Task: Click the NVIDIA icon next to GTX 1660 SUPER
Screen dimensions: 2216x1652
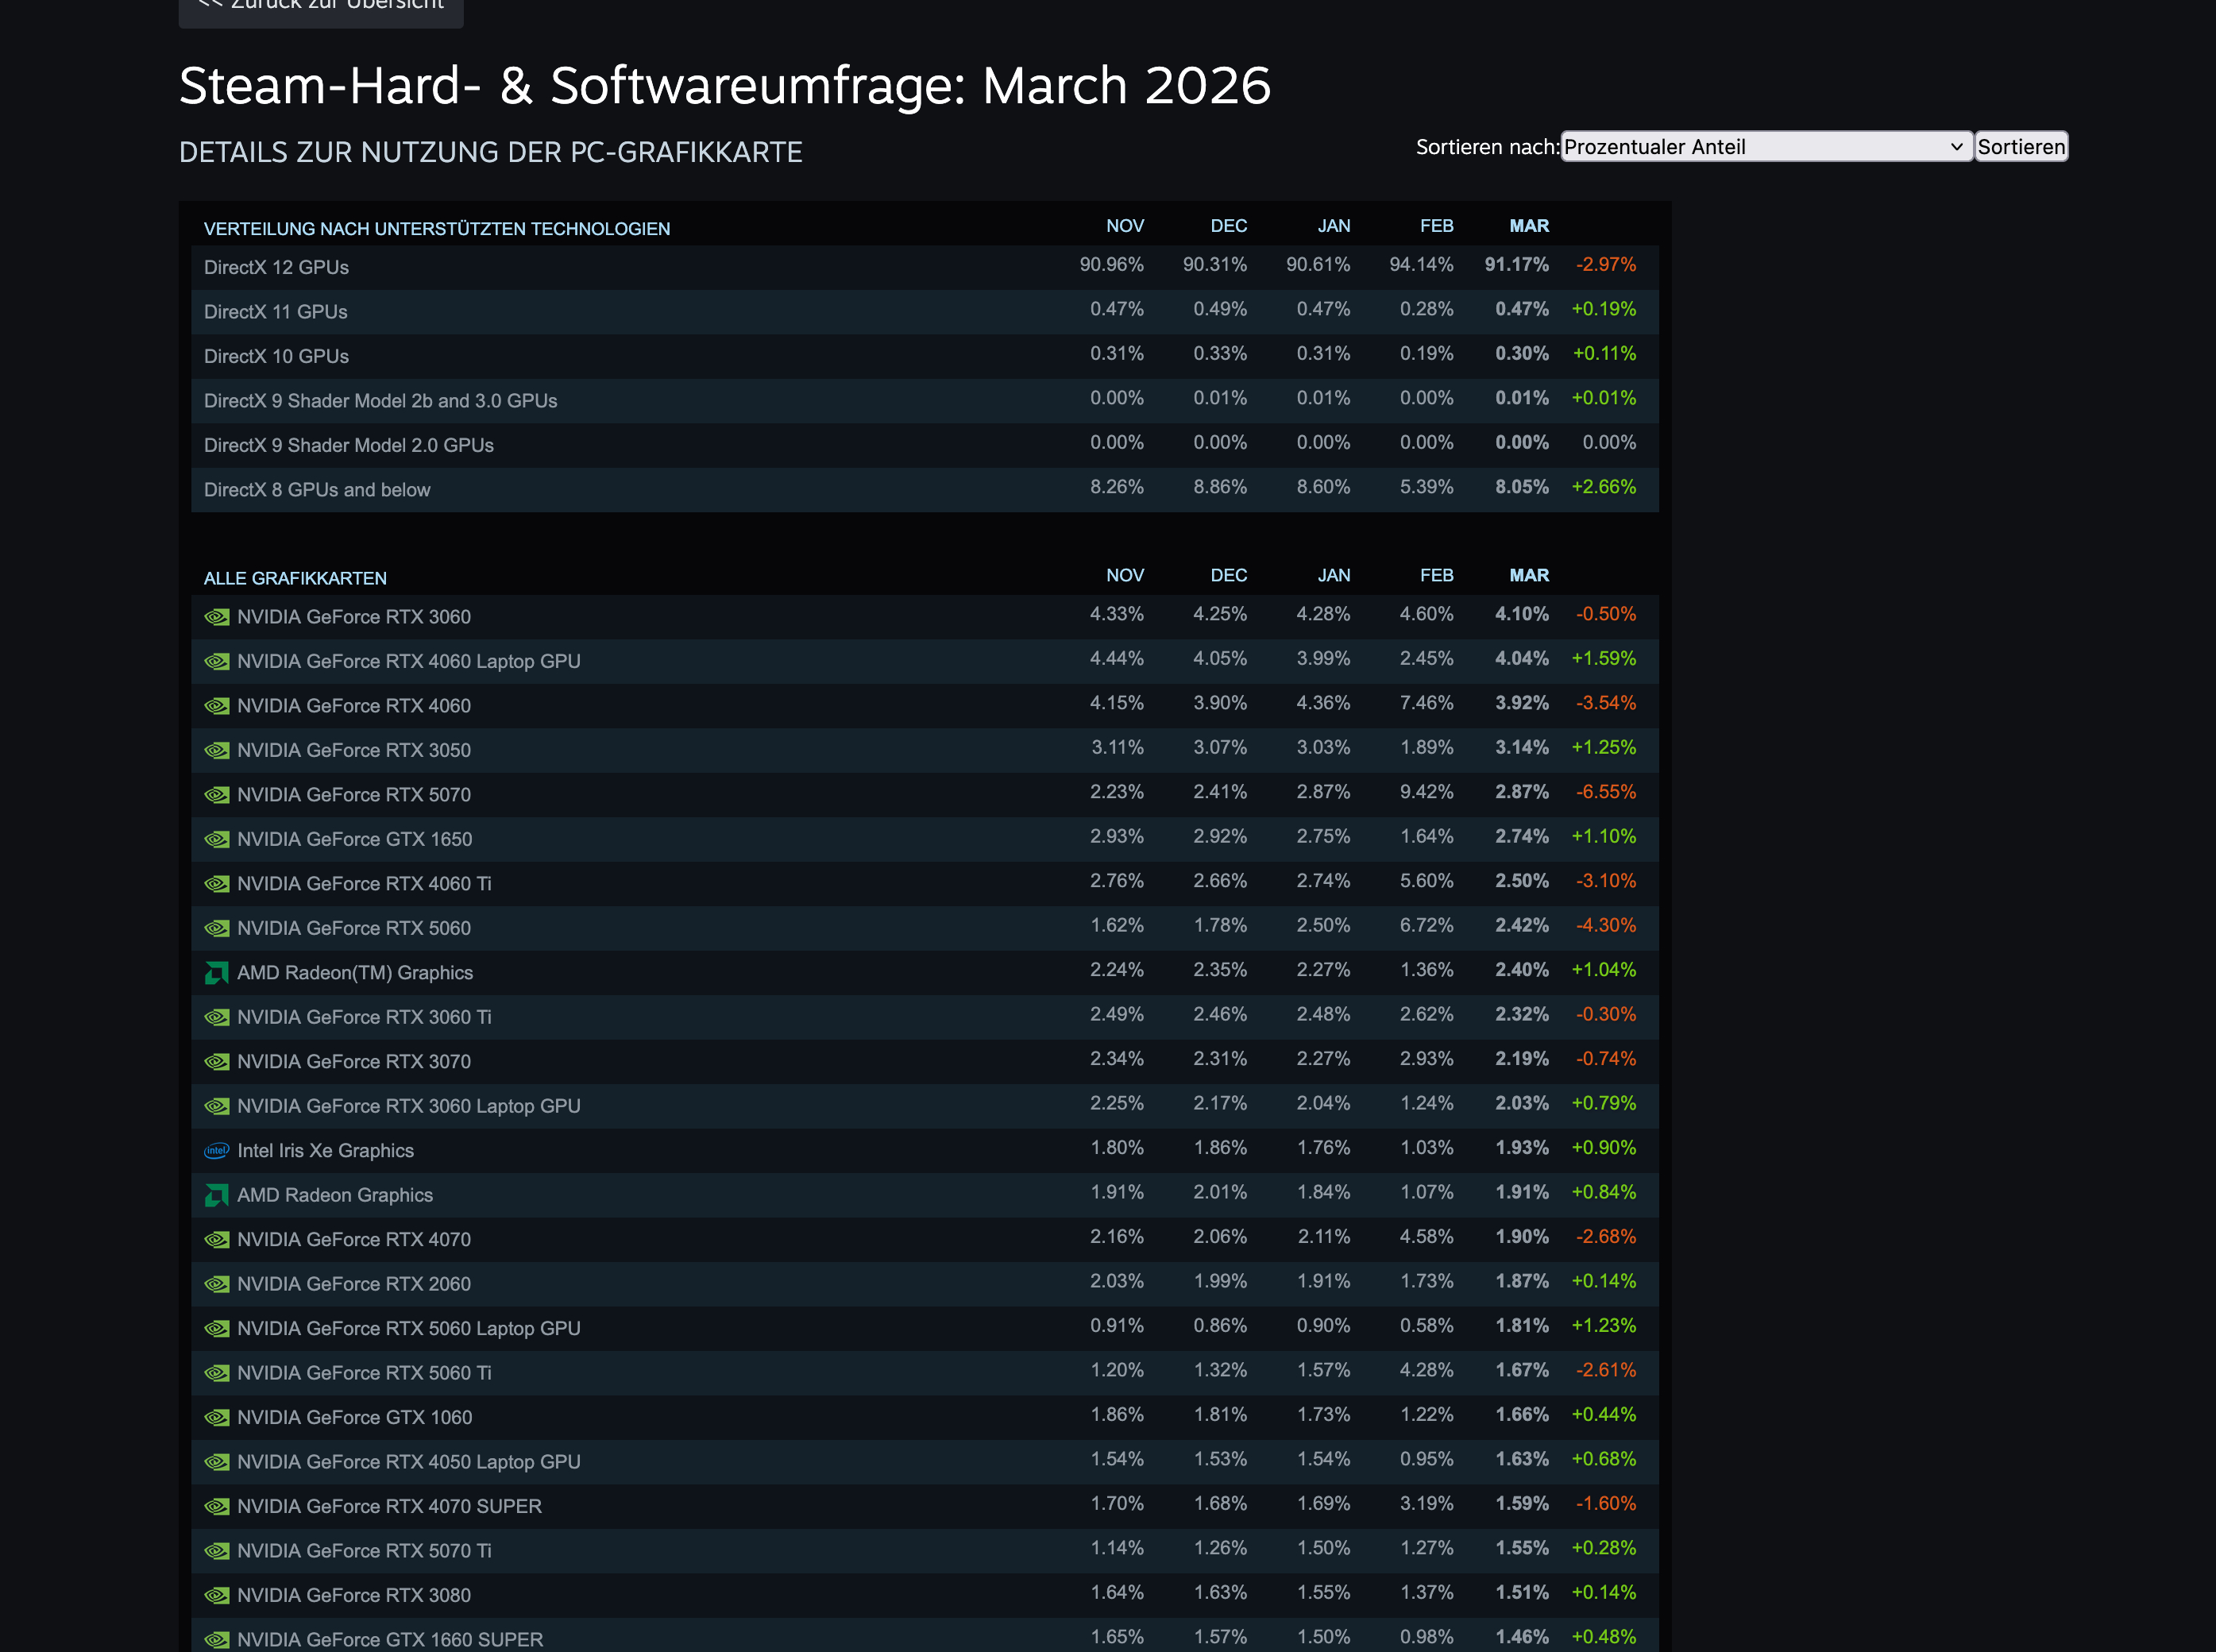Action: [x=216, y=1640]
